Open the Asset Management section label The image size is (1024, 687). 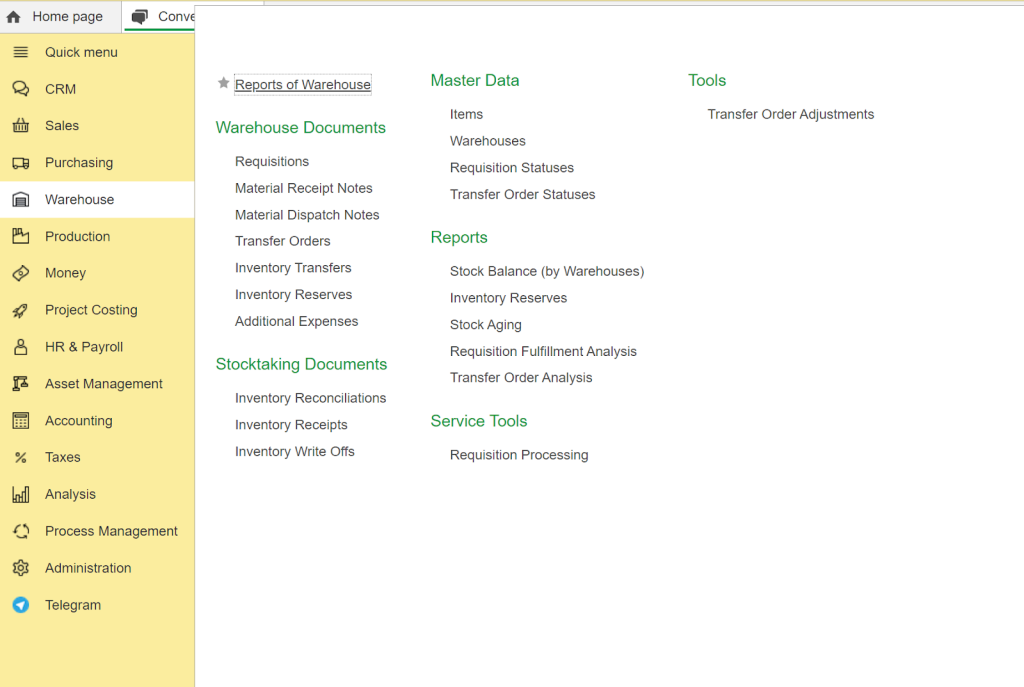pyautogui.click(x=103, y=384)
